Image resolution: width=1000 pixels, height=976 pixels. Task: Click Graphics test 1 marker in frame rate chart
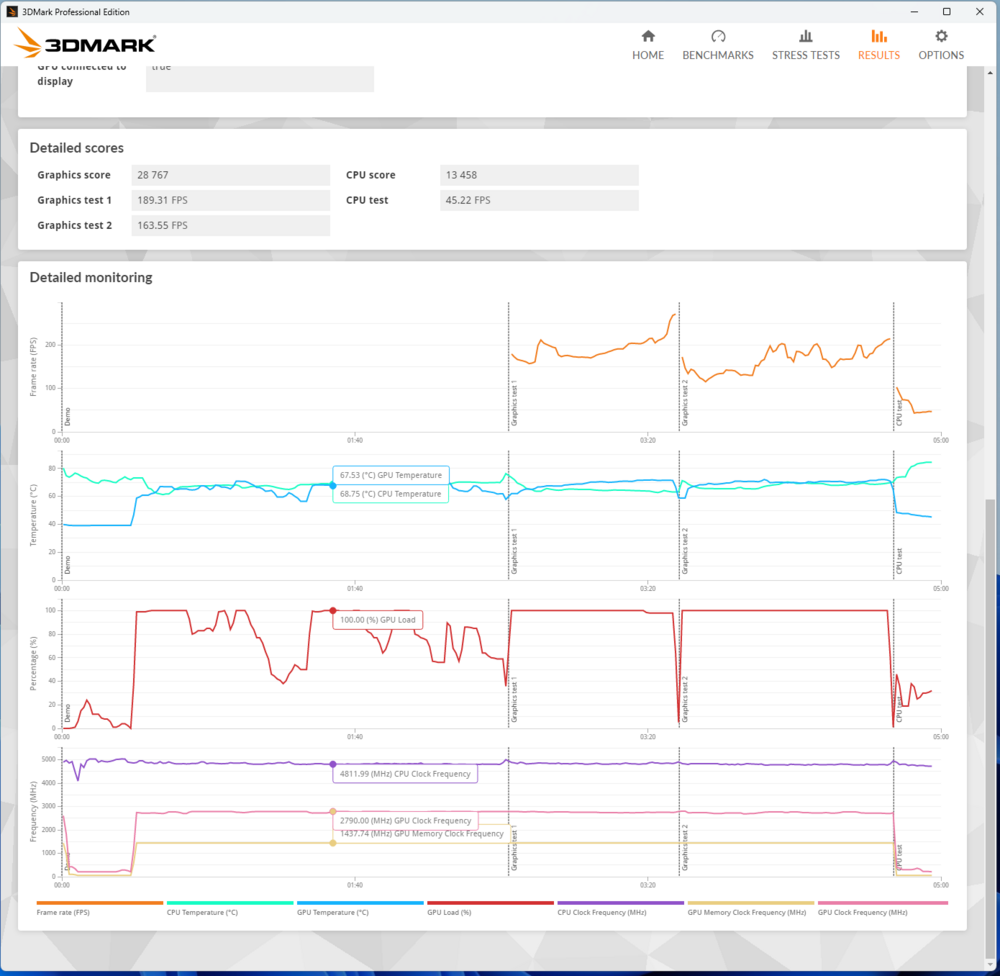click(514, 404)
